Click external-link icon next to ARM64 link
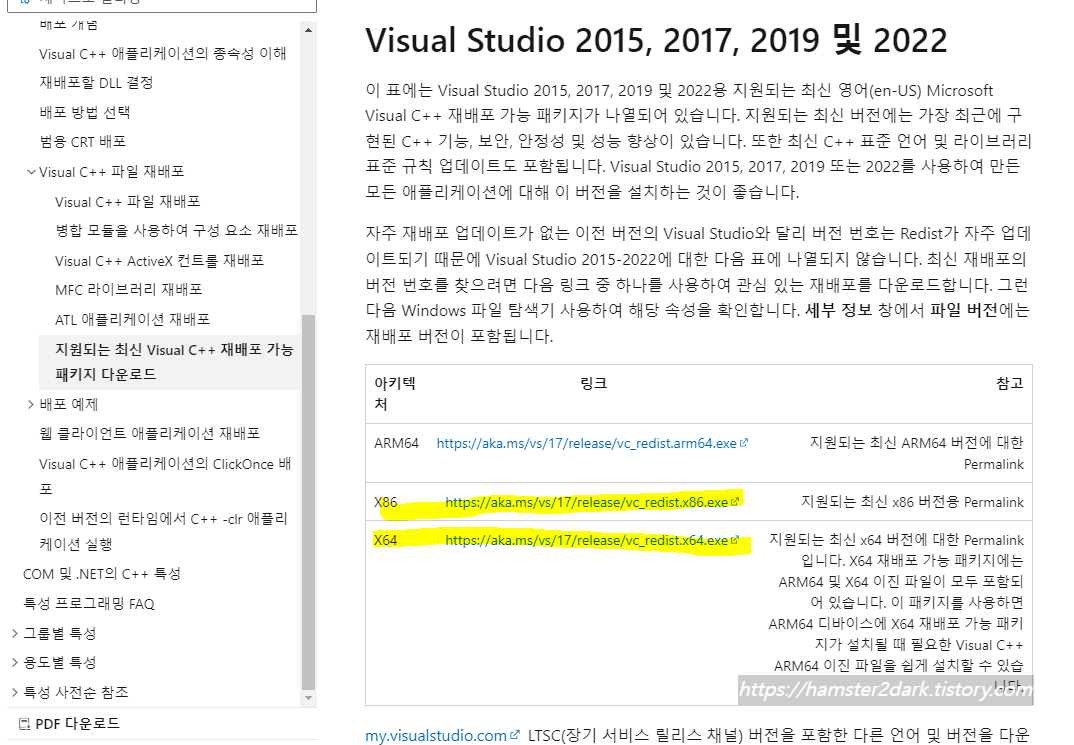 click(x=744, y=443)
